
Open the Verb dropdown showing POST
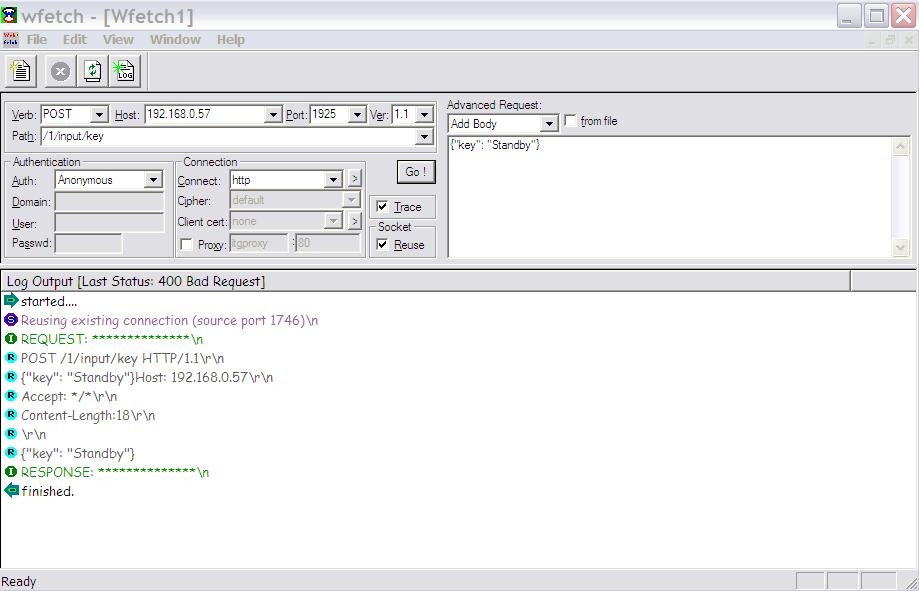pyautogui.click(x=100, y=114)
